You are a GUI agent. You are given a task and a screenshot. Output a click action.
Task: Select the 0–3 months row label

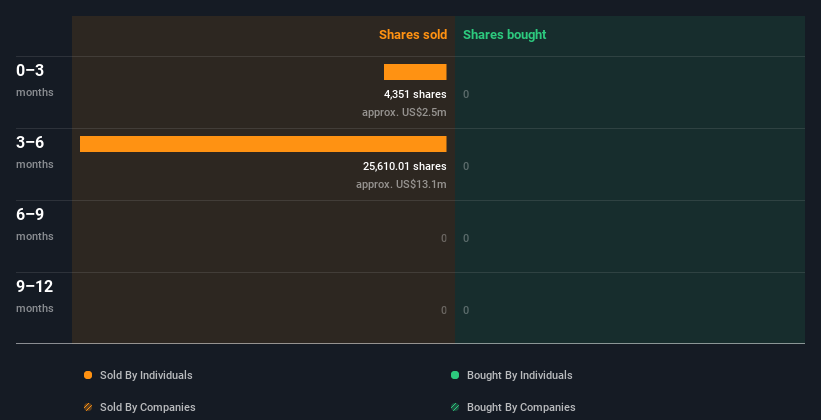tap(30, 71)
